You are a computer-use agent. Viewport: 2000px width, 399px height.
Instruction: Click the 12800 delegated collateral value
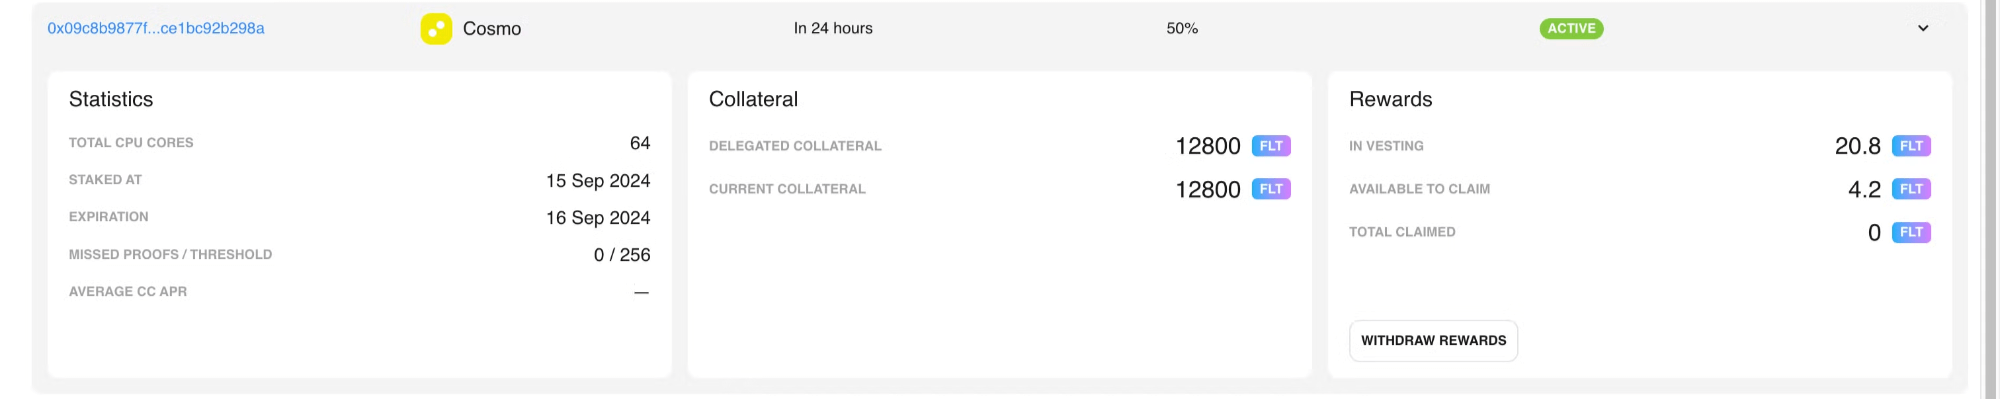pyautogui.click(x=1208, y=146)
